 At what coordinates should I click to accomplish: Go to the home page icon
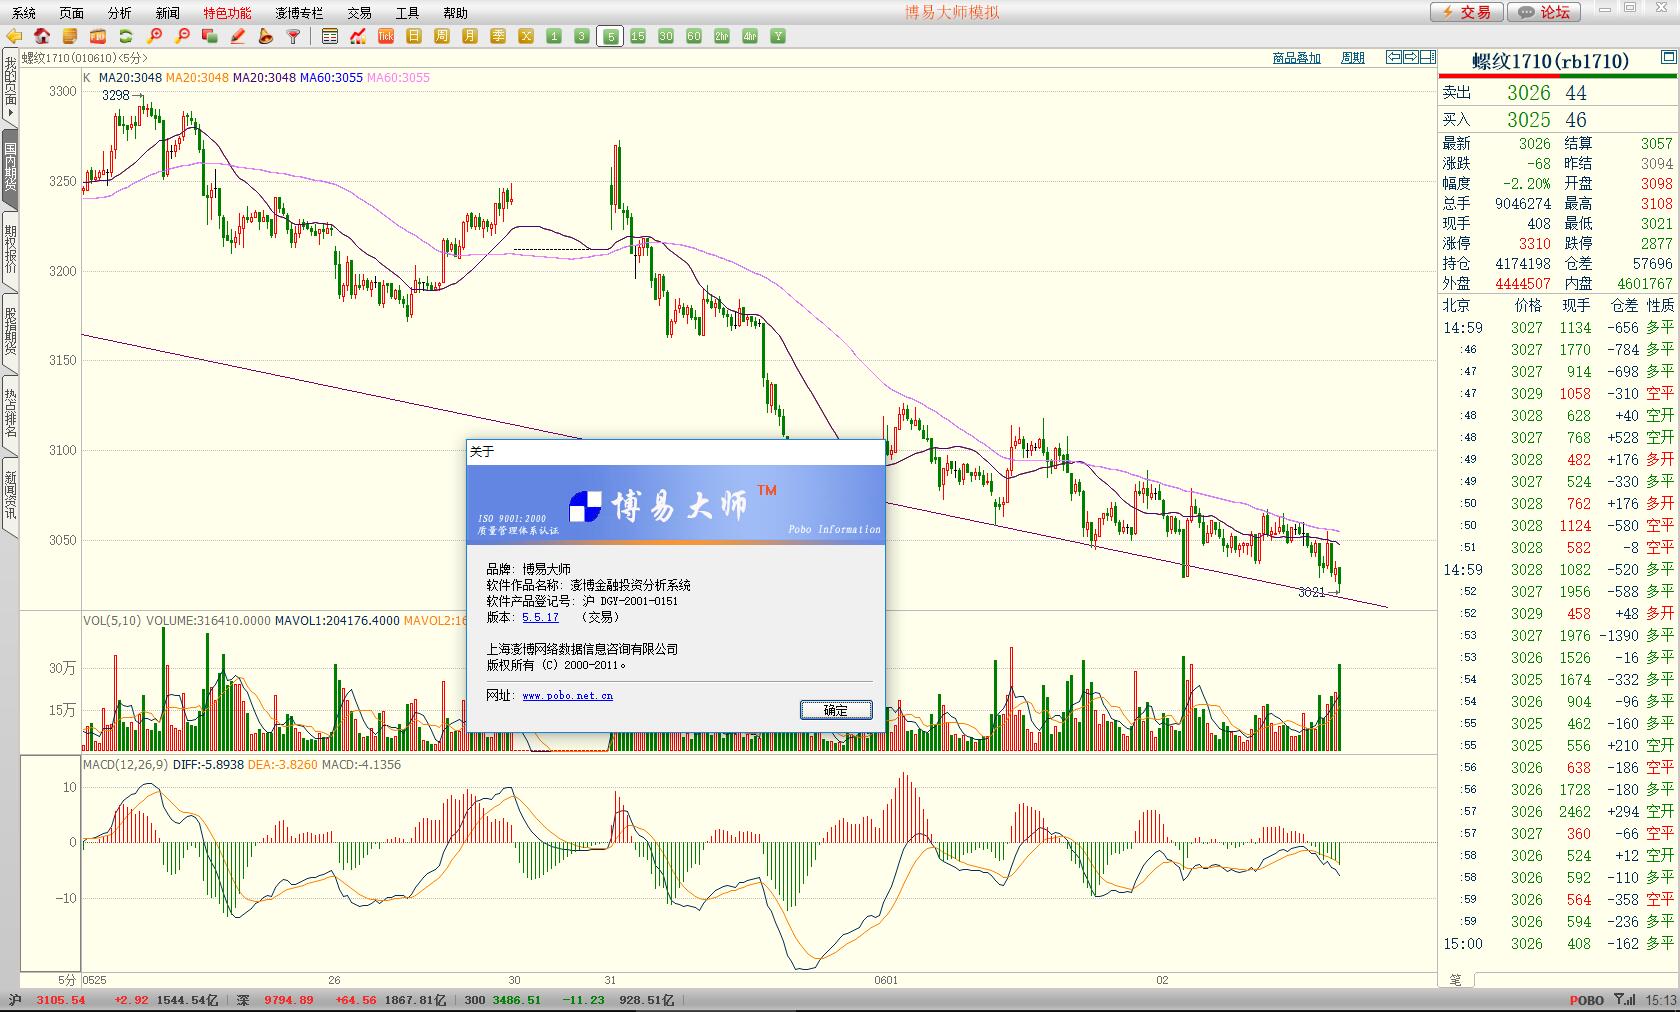pyautogui.click(x=42, y=37)
